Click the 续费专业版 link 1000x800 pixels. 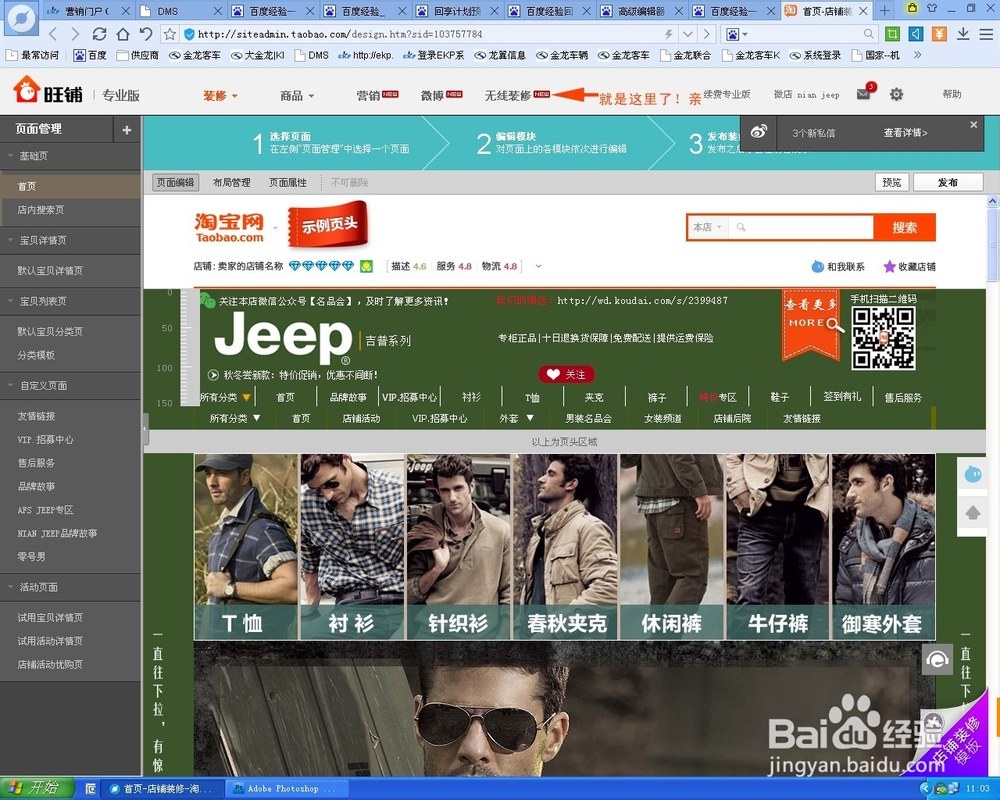pyautogui.click(x=727, y=94)
